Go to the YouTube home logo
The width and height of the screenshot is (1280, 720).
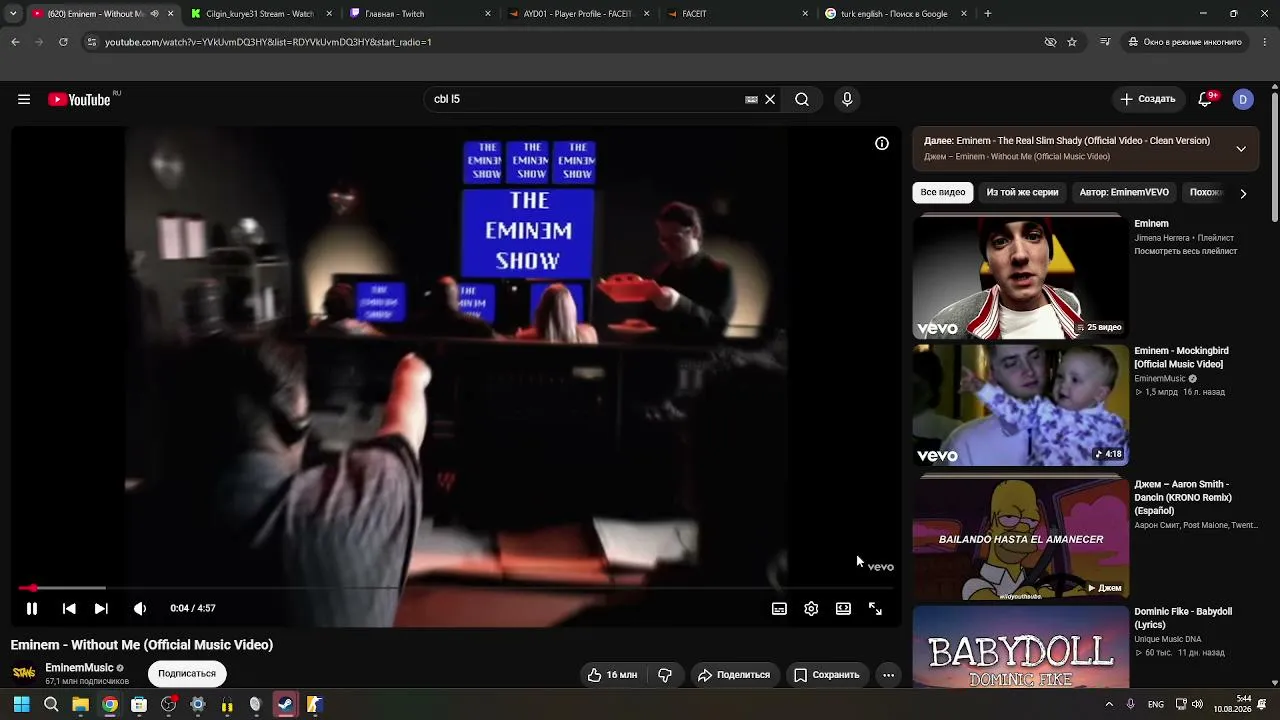click(x=79, y=99)
